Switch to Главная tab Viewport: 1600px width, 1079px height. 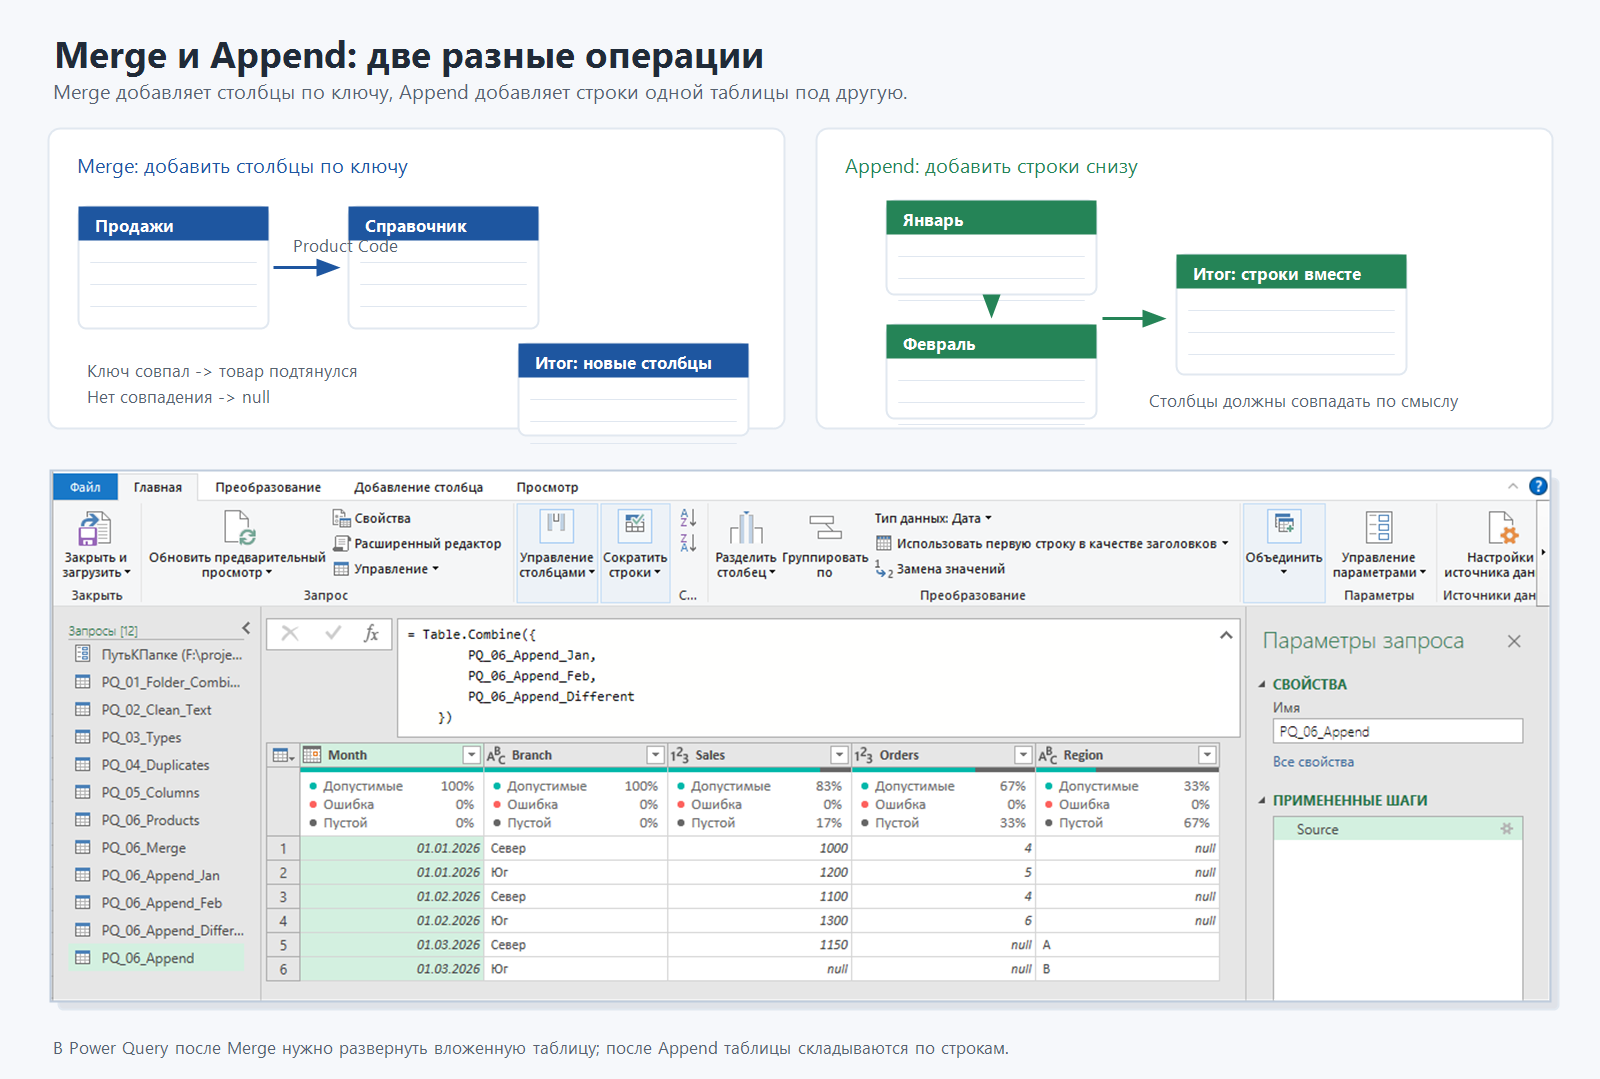pos(158,487)
